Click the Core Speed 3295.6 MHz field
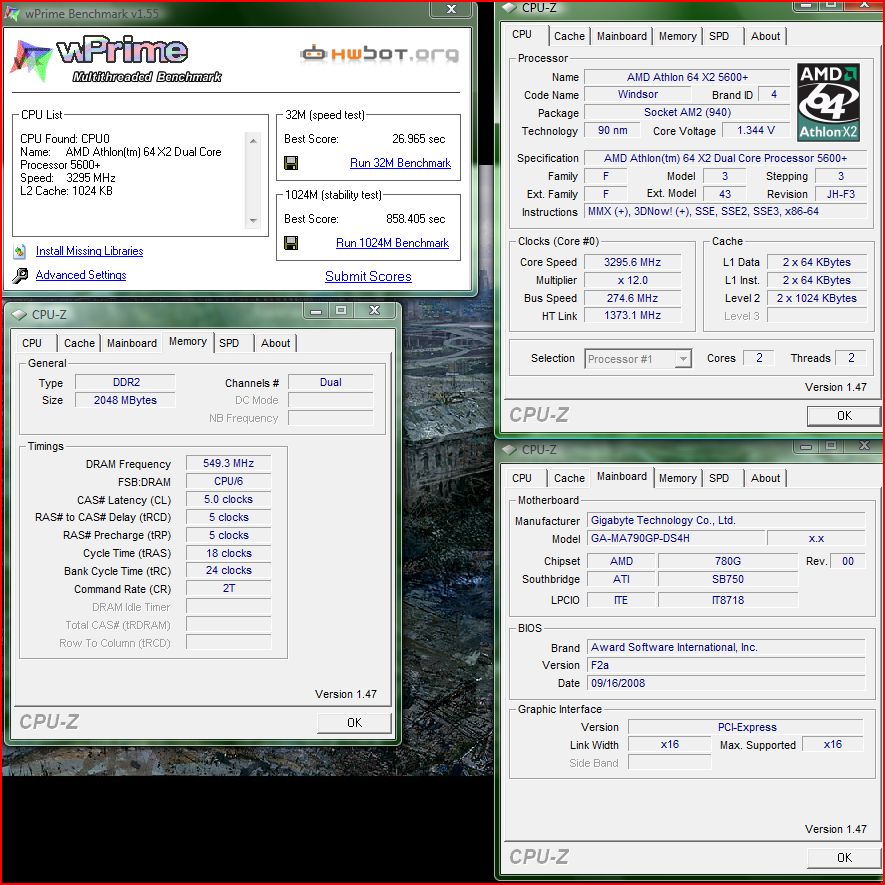Screen dimensions: 885x885 (x=632, y=262)
